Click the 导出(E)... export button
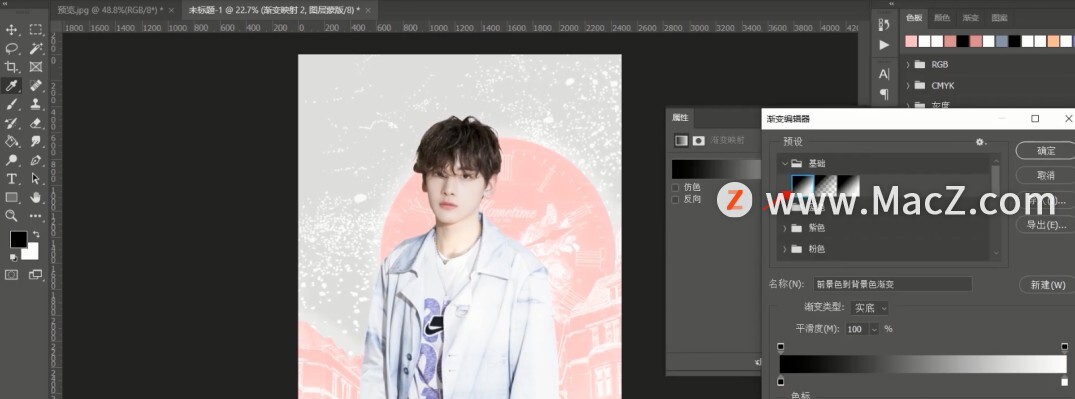 pos(1046,225)
